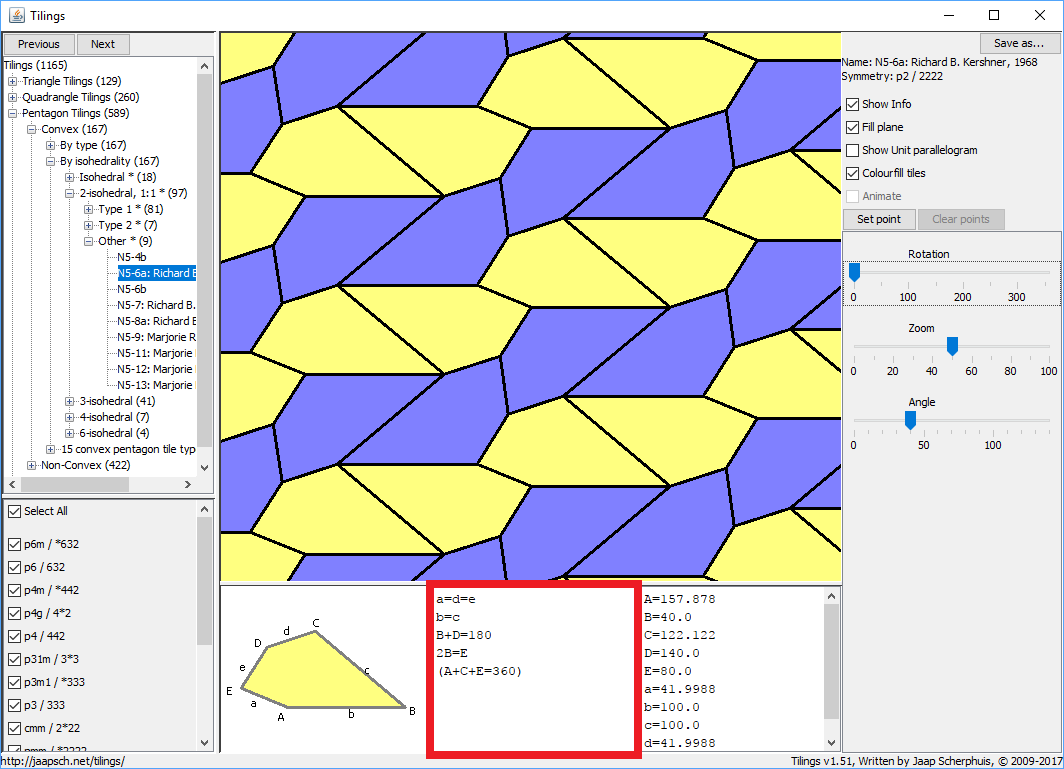Click symmetry list scroll-up arrow
The width and height of the screenshot is (1064, 769).
(x=205, y=509)
